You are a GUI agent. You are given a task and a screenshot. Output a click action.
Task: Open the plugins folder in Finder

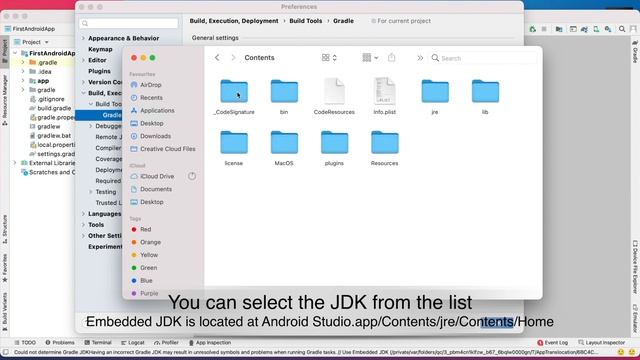click(334, 142)
